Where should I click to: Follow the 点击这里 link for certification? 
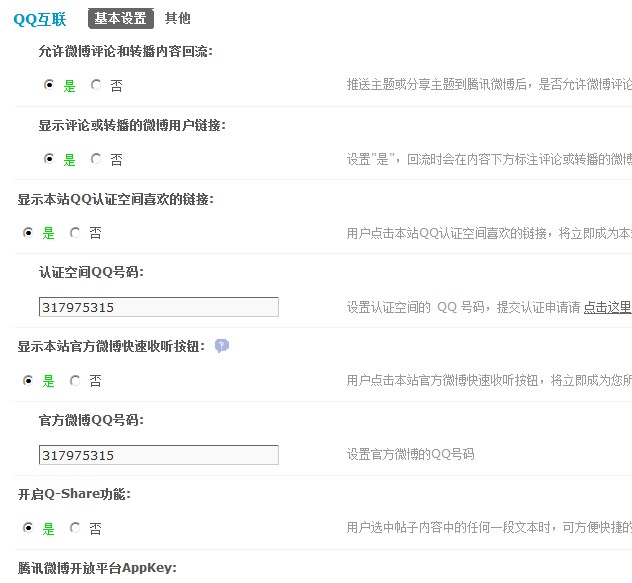coord(607,307)
